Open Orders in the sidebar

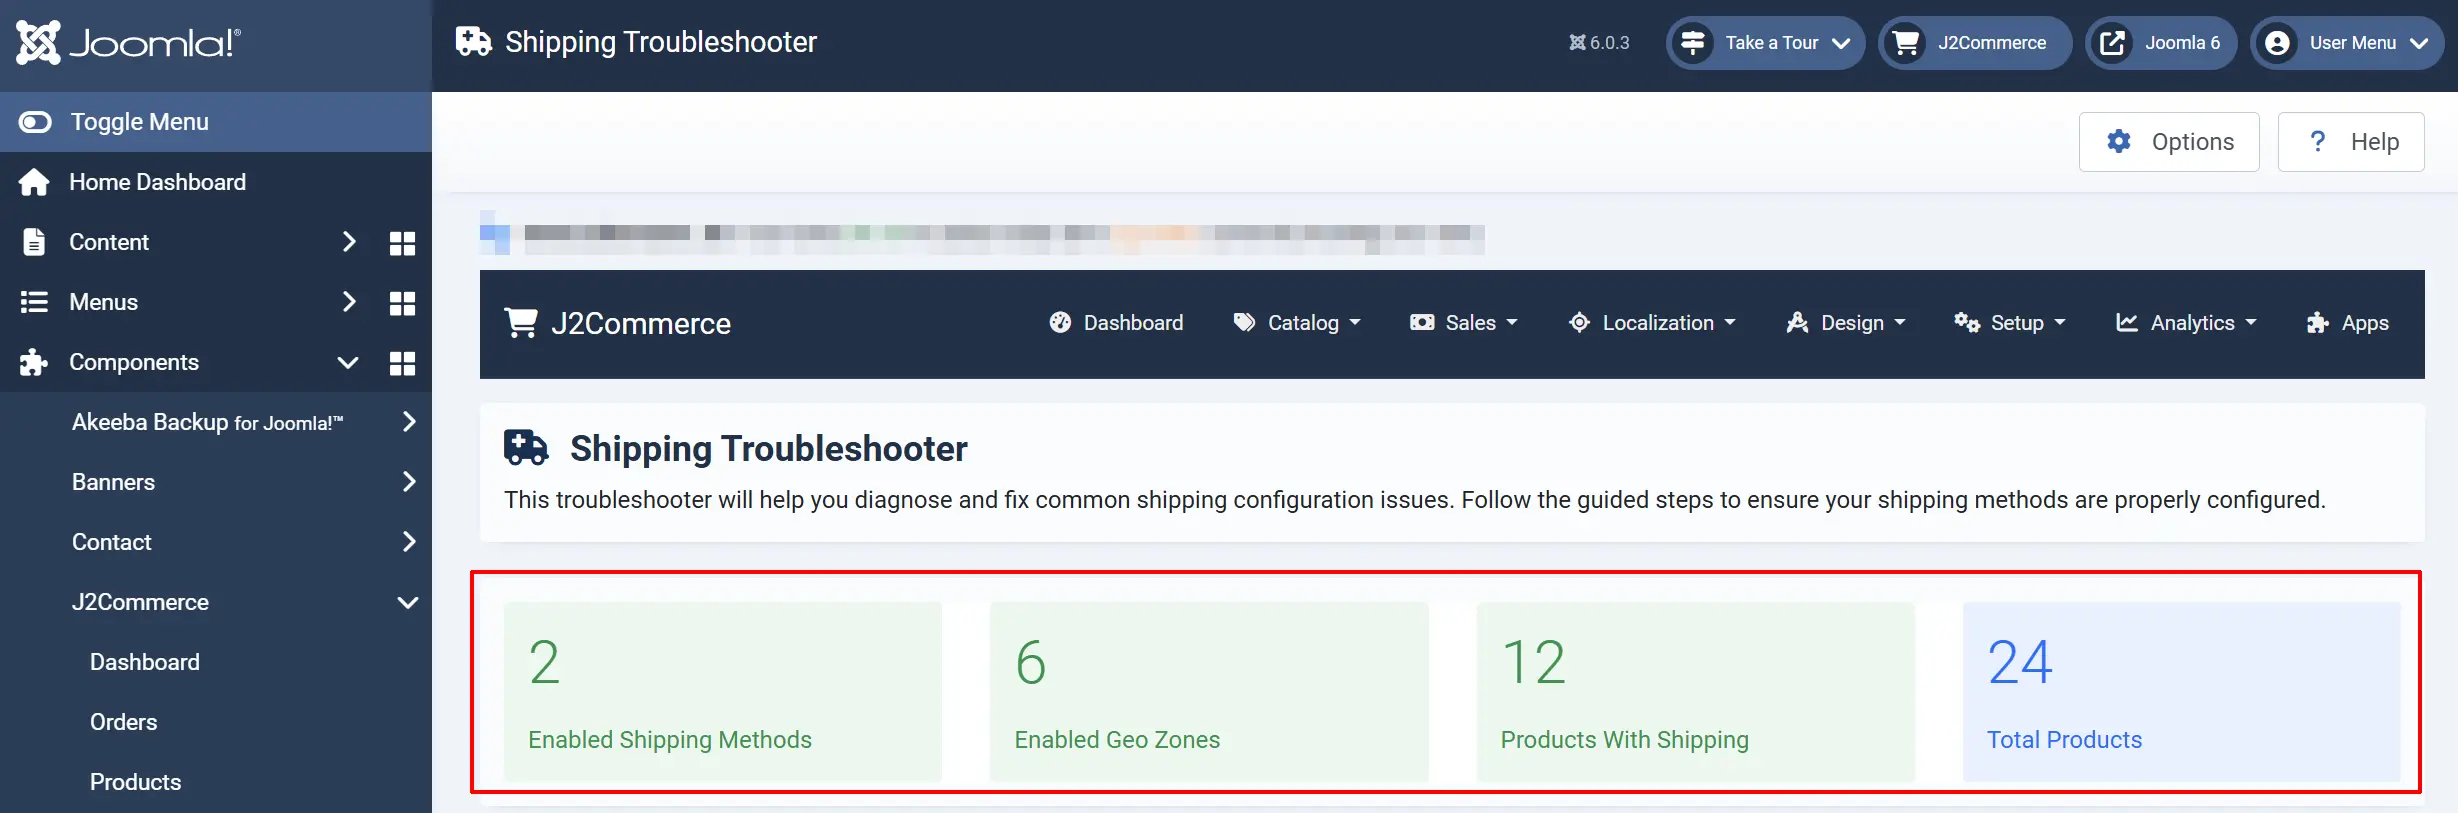click(123, 722)
